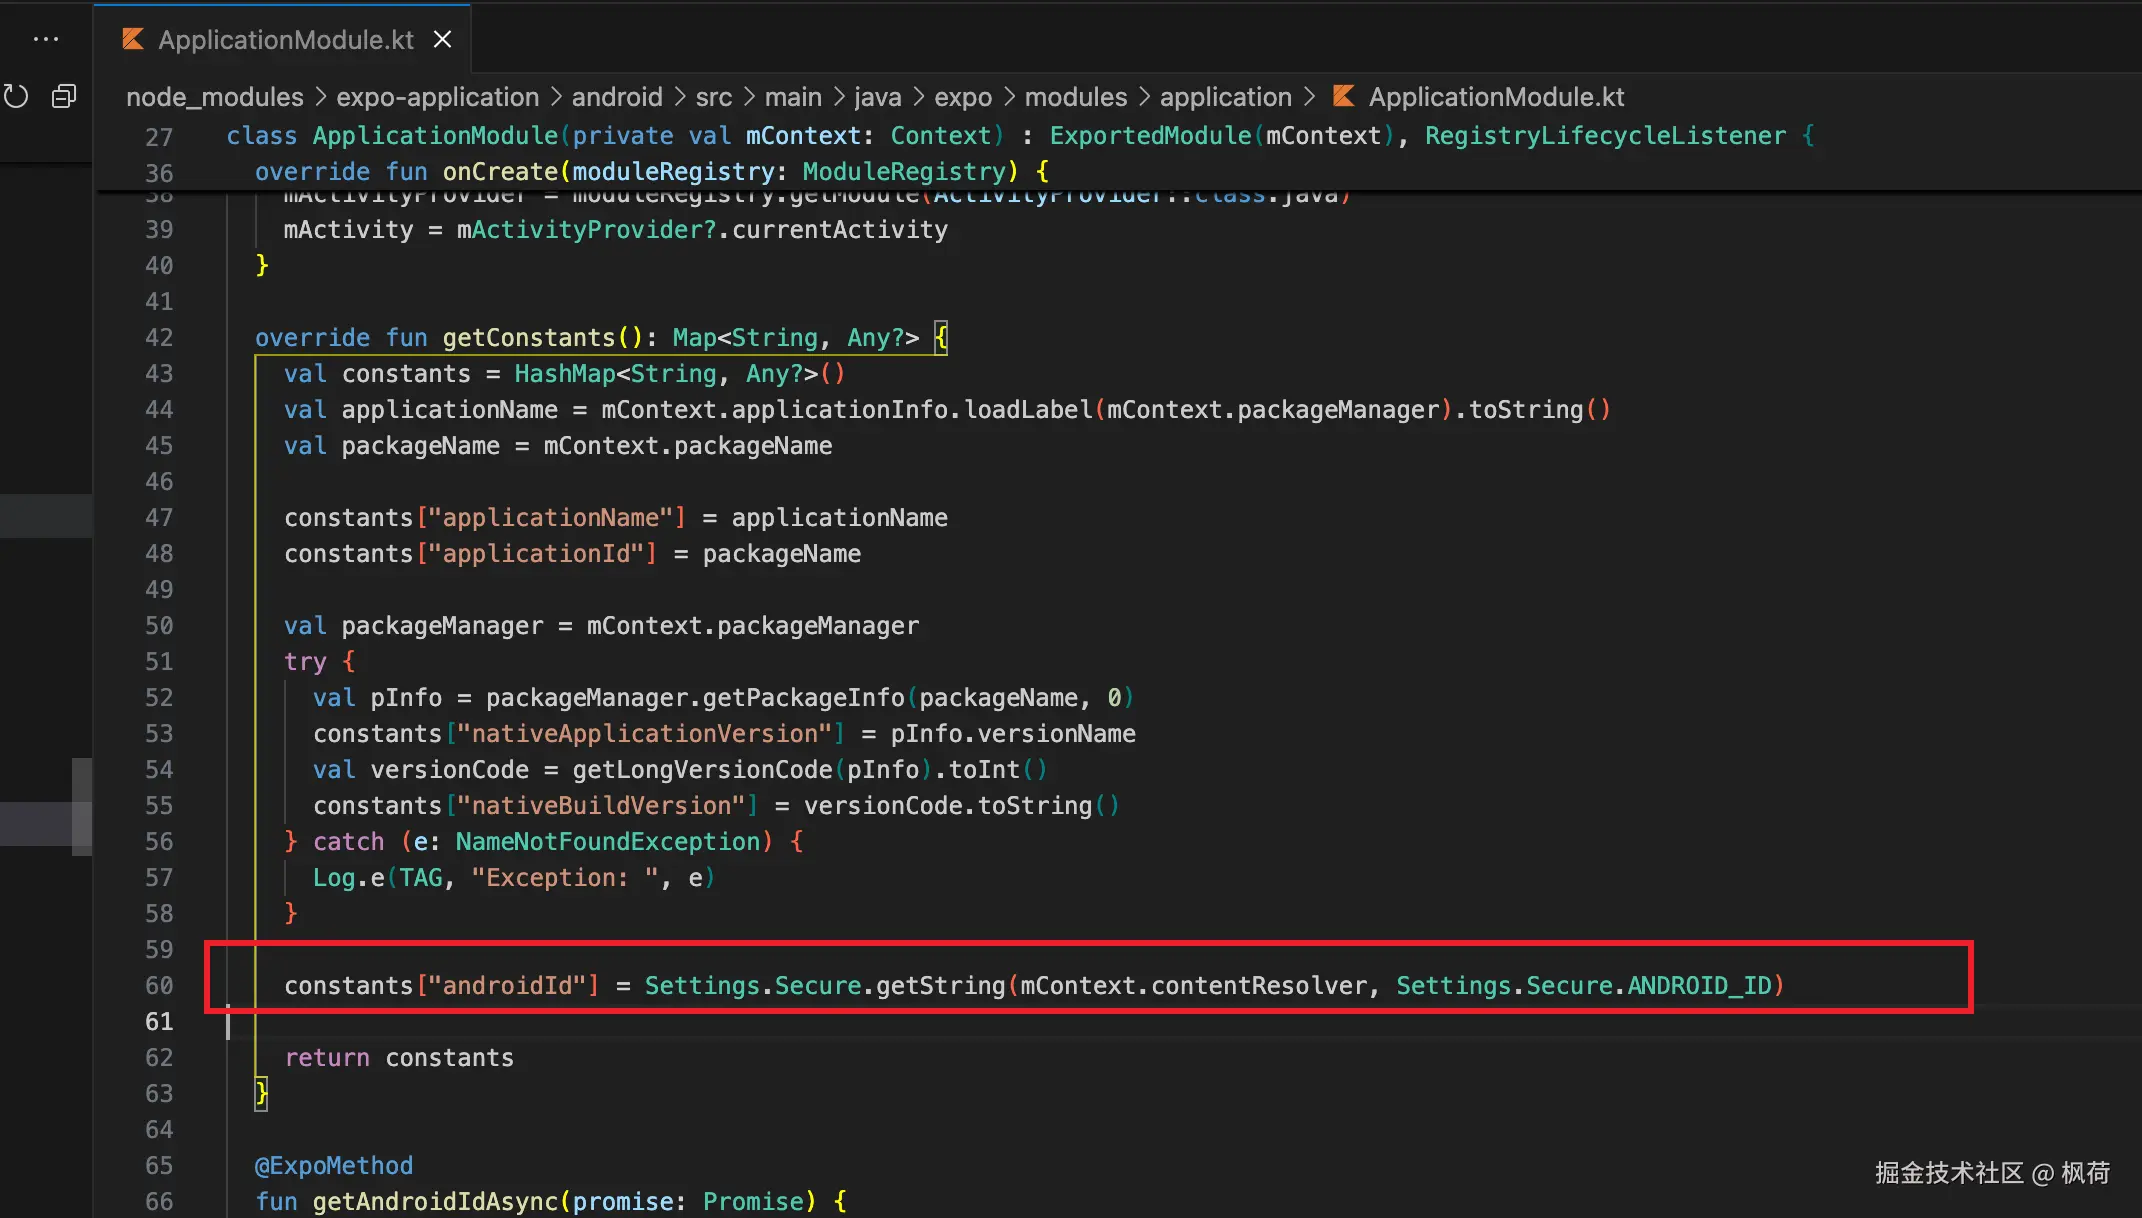
Task: Click getAndroidIdAsync function name on line 66
Action: coord(435,1201)
